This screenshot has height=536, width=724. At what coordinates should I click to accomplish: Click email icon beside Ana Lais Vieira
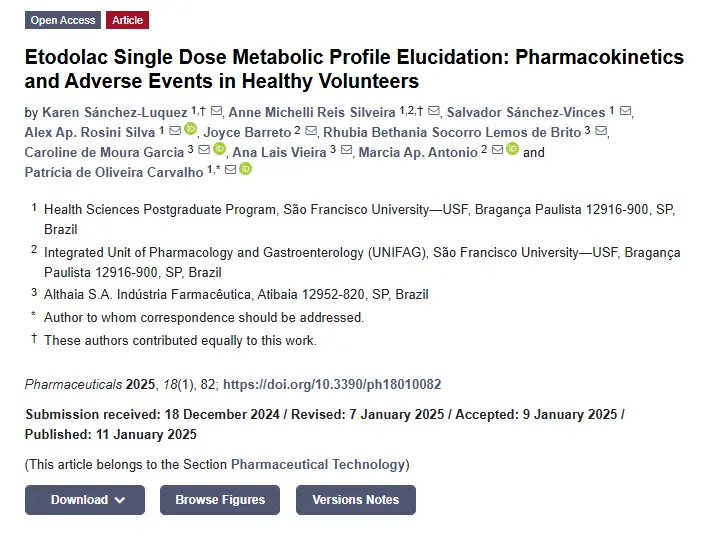pos(346,150)
